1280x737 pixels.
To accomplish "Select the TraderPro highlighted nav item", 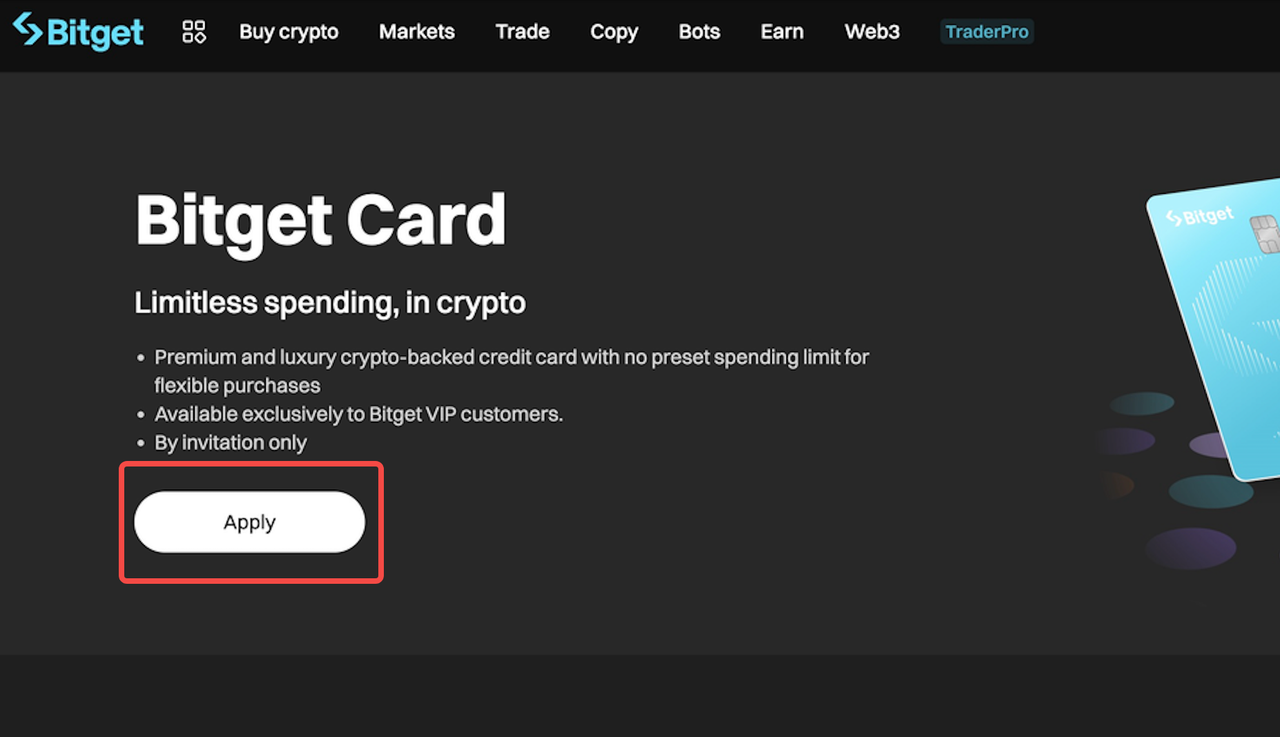I will click(x=986, y=31).
